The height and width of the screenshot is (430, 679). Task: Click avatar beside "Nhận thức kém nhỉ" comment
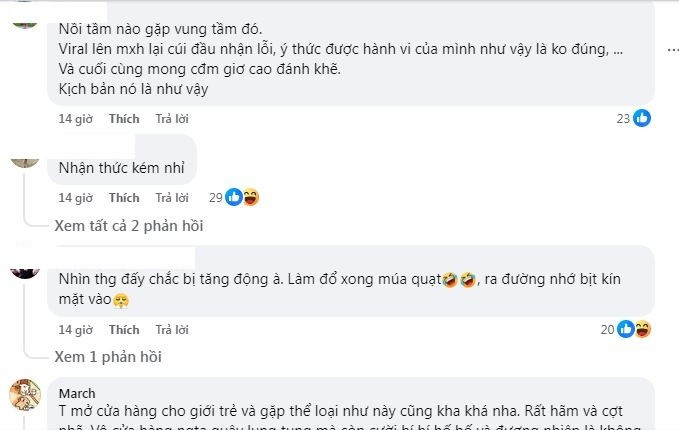[x=25, y=158]
